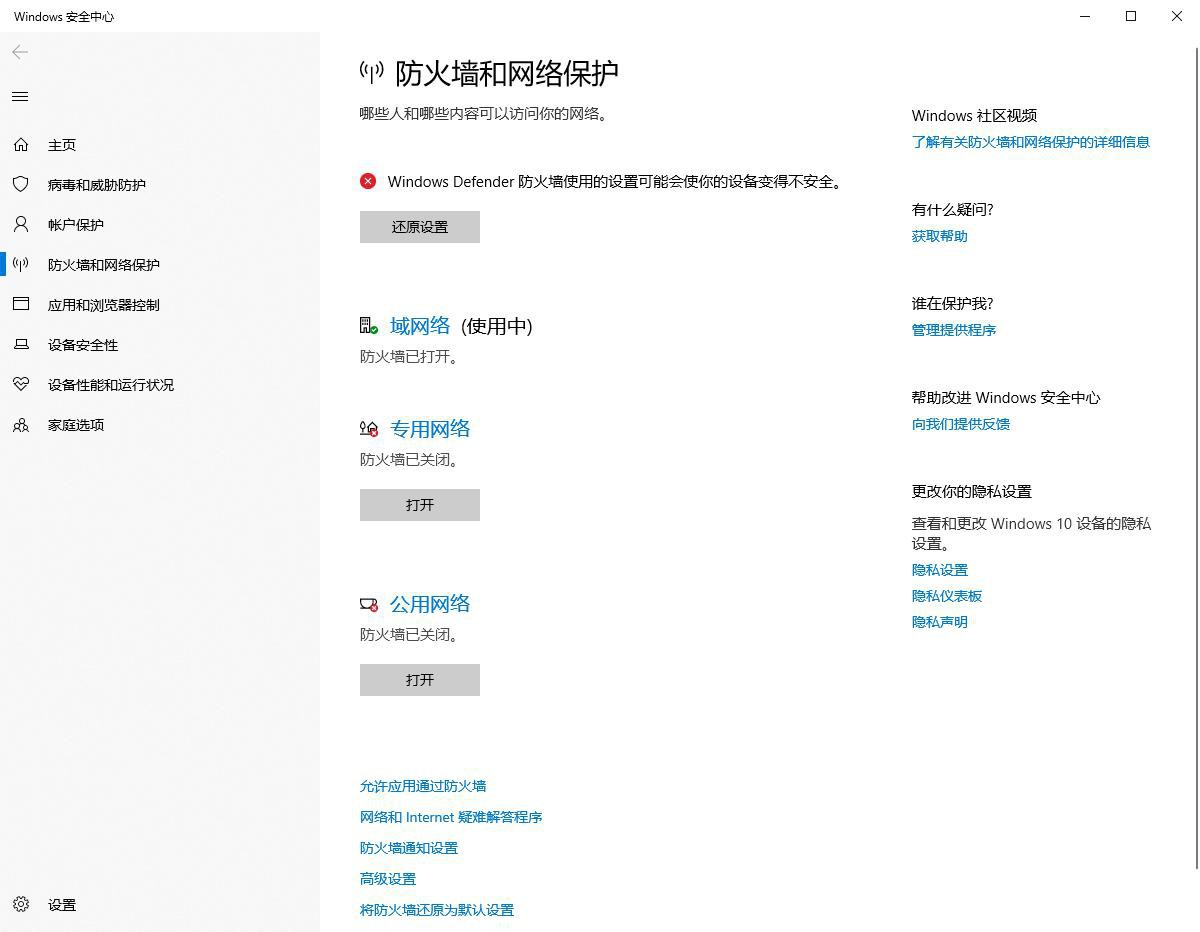Click the vertical scrollbar on right

(1195, 458)
